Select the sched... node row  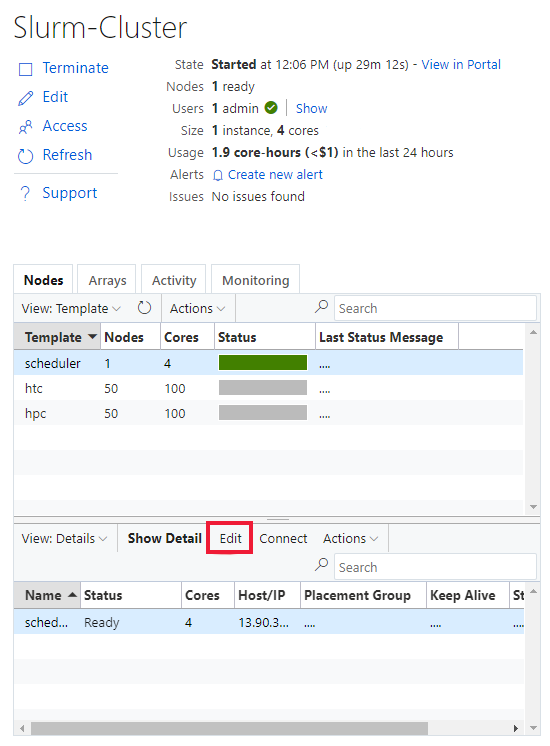[x=268, y=622]
